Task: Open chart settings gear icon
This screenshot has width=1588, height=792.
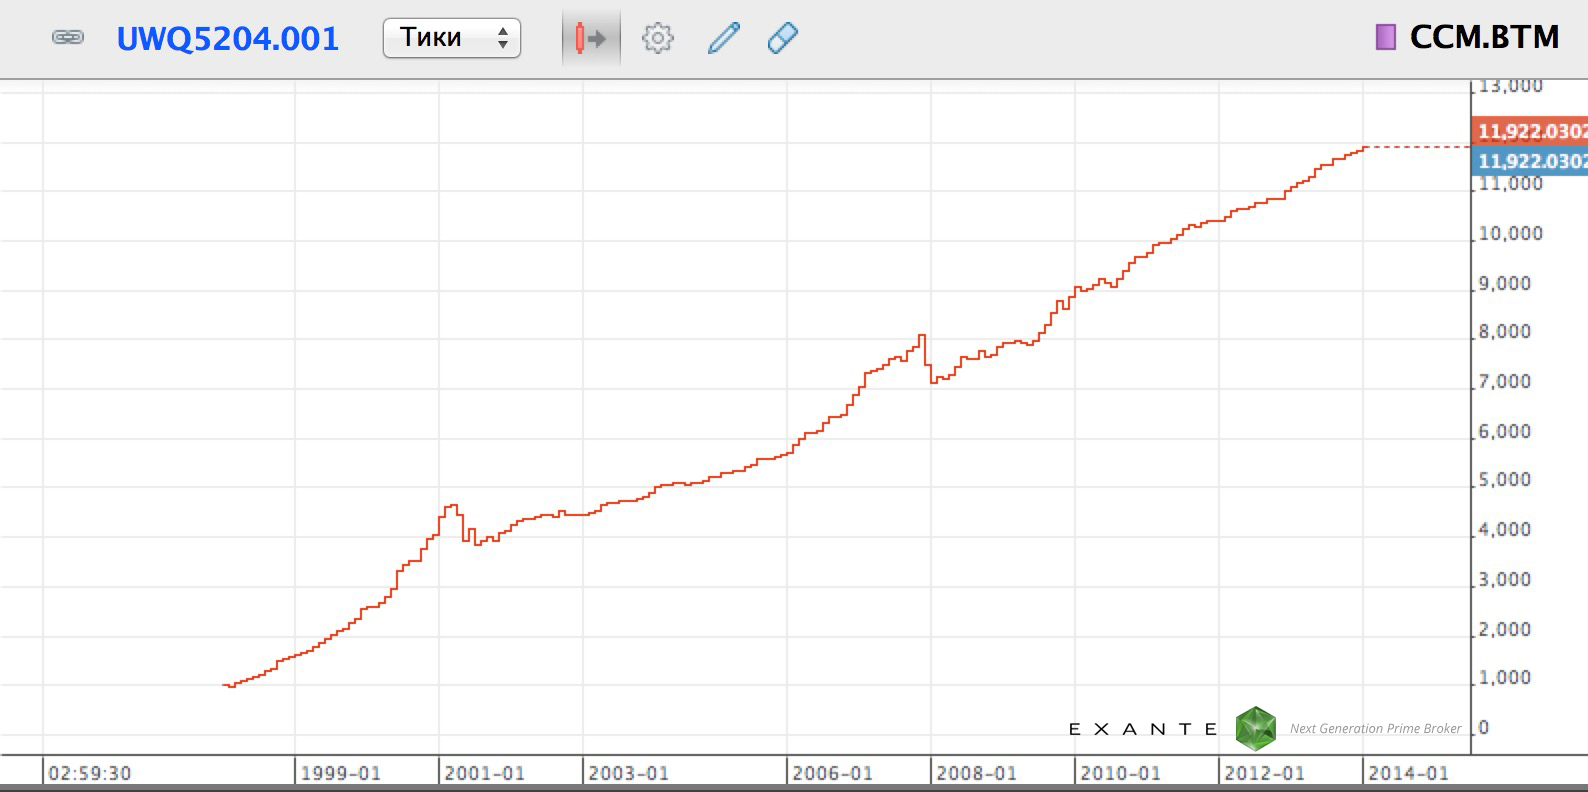Action: click(x=657, y=39)
